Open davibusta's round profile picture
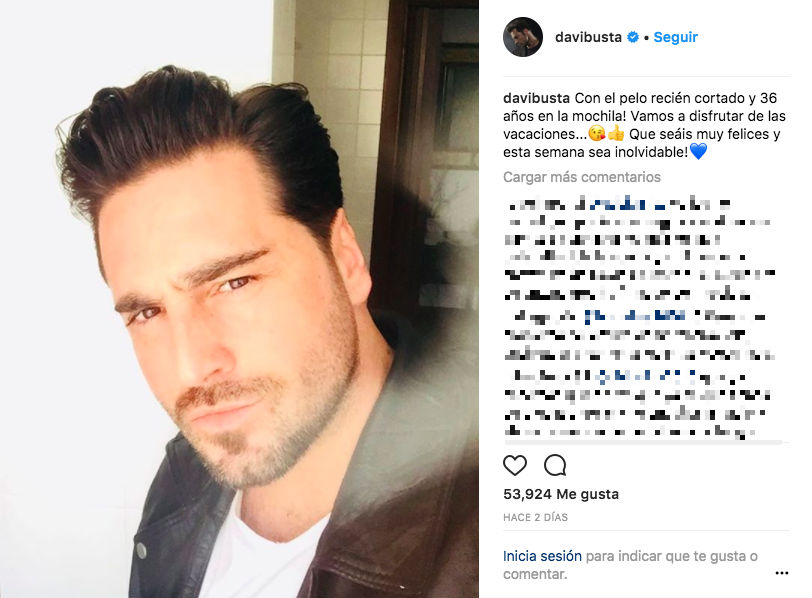 523,37
